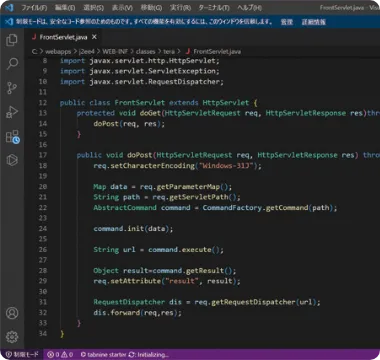Open the ファイル(F) menu

(34, 7)
